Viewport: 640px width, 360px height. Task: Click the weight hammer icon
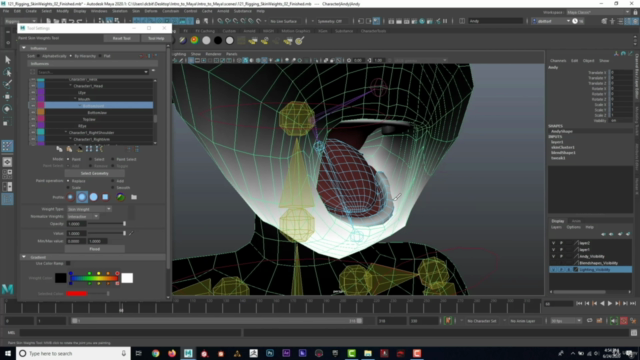[80, 149]
